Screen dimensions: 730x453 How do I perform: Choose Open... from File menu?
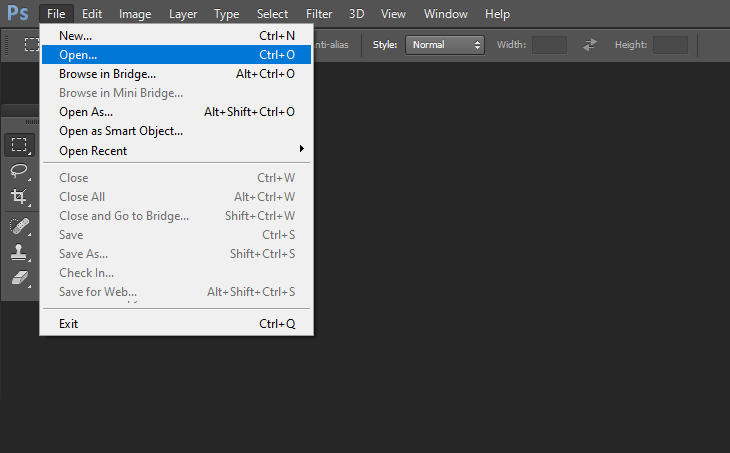coord(176,54)
